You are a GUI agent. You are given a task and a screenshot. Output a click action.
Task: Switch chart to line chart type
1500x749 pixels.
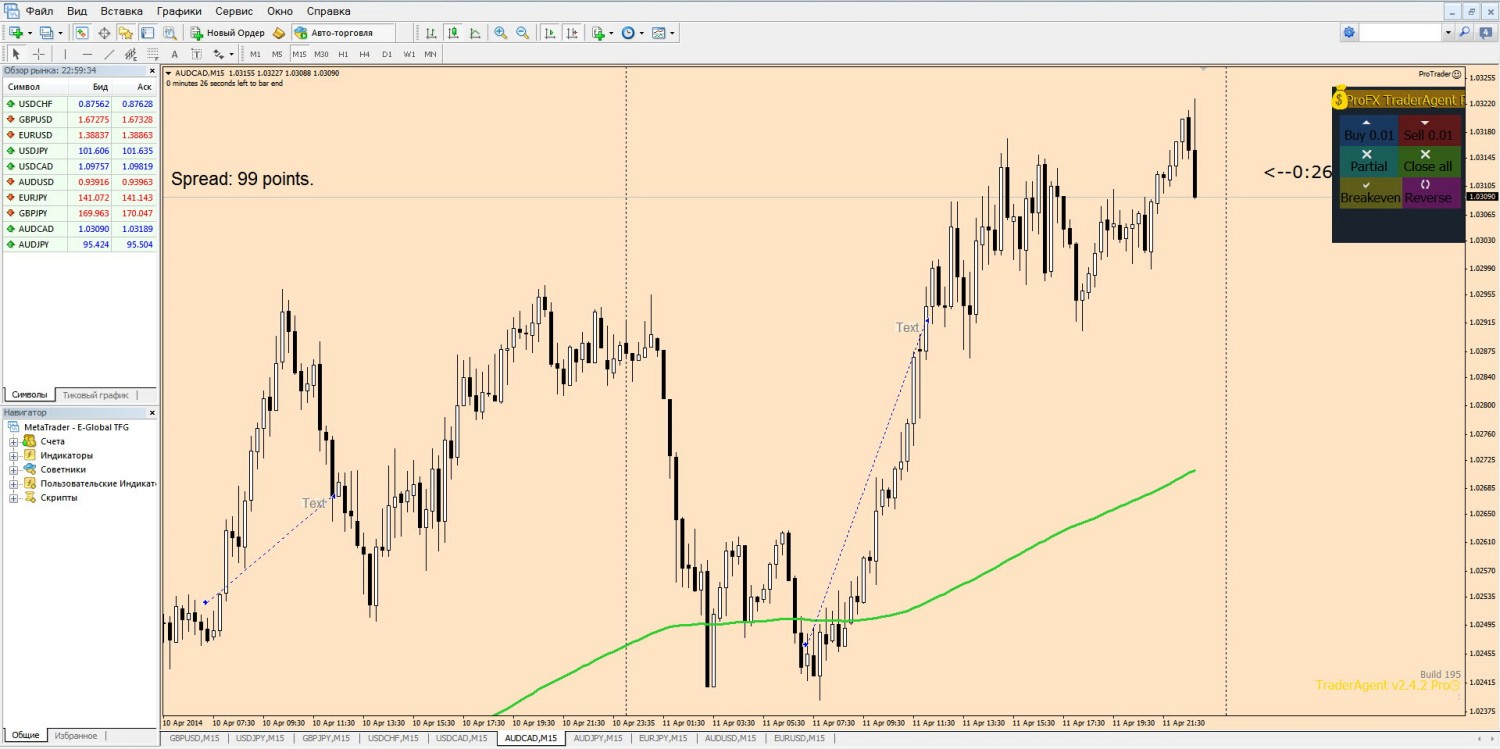click(x=475, y=33)
